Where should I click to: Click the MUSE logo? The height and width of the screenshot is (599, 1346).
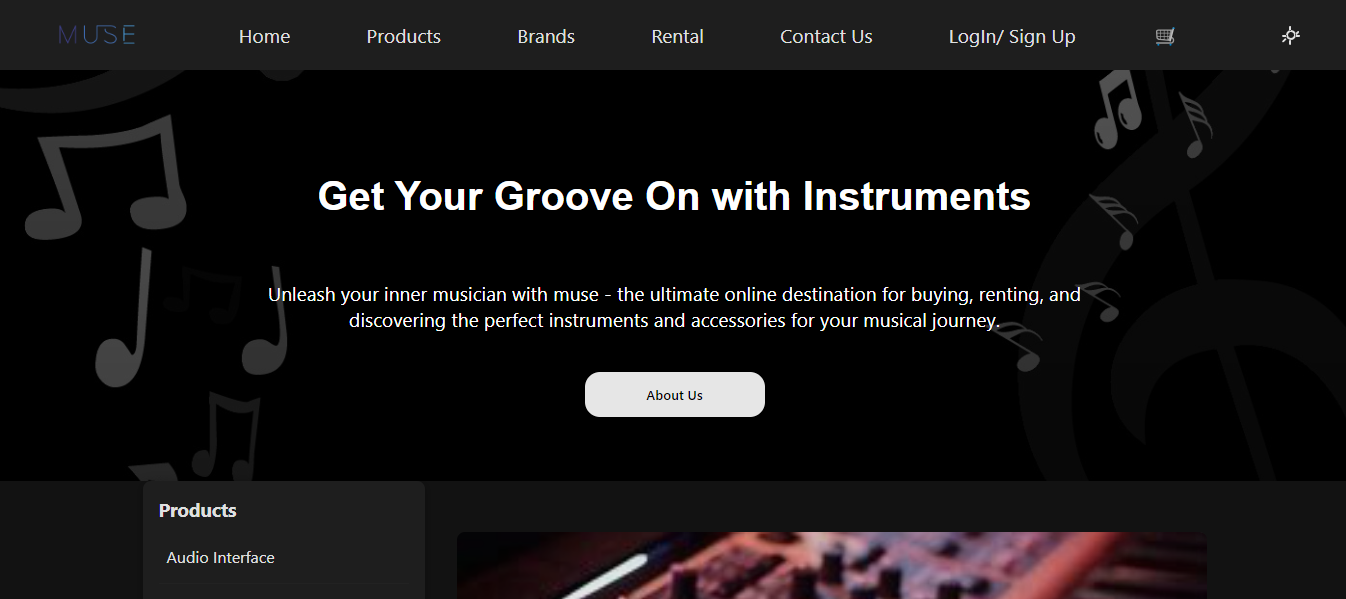coord(97,36)
